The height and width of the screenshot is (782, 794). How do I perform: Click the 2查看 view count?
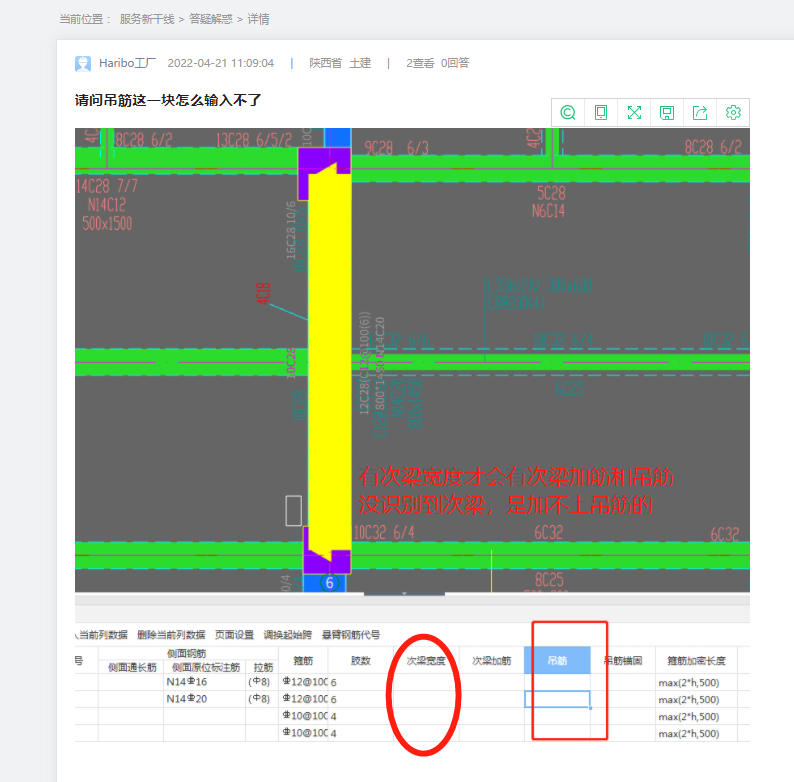coord(420,63)
